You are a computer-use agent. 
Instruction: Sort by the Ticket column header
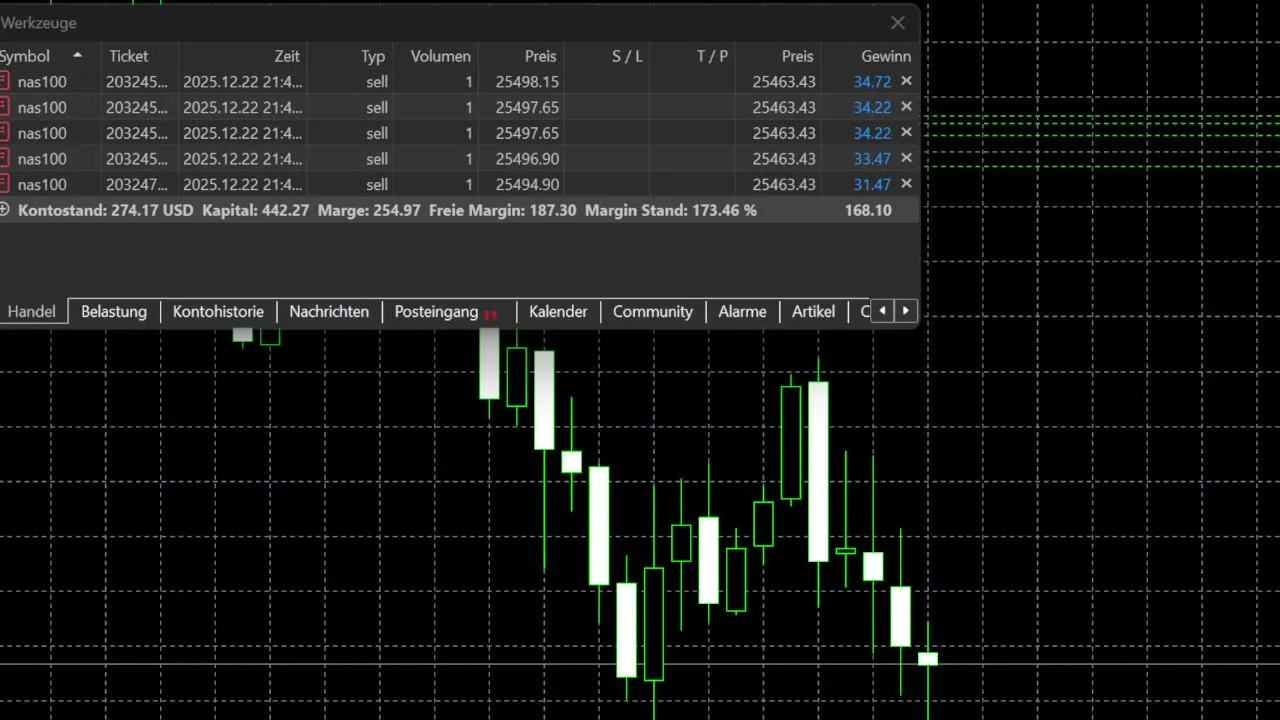(x=140, y=56)
